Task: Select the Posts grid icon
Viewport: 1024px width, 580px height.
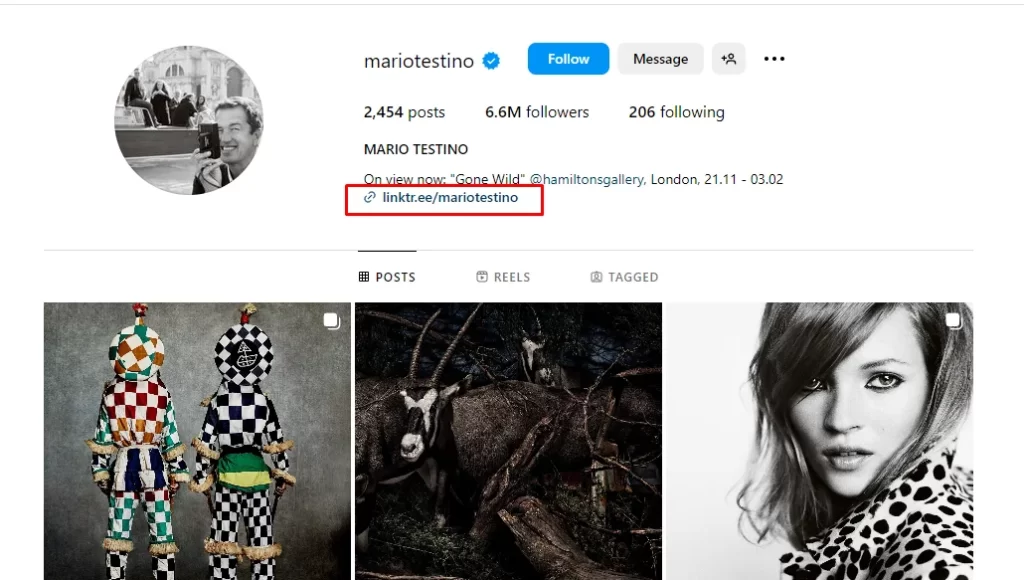Action: coord(364,277)
